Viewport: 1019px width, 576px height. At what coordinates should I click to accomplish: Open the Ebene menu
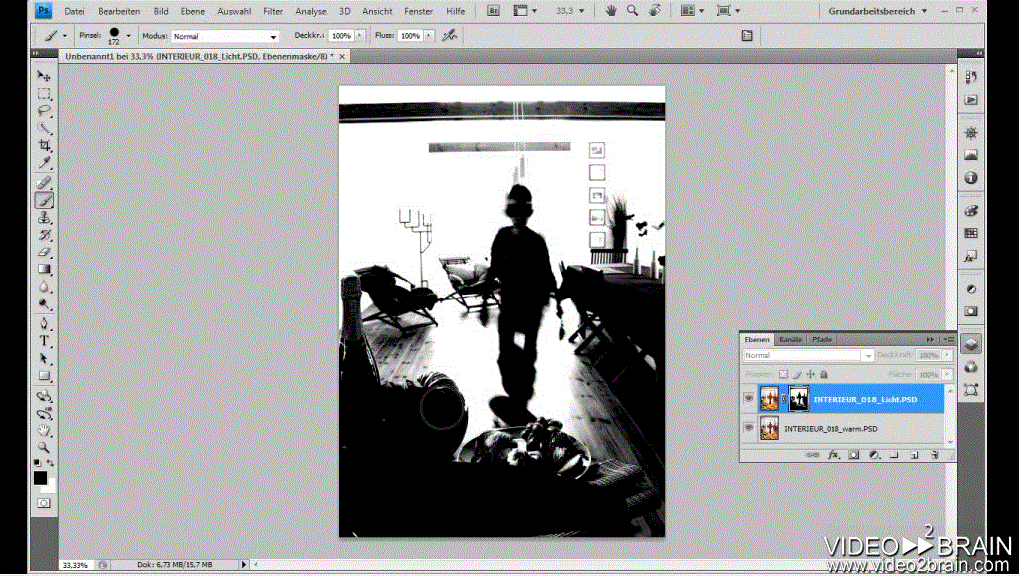point(192,11)
